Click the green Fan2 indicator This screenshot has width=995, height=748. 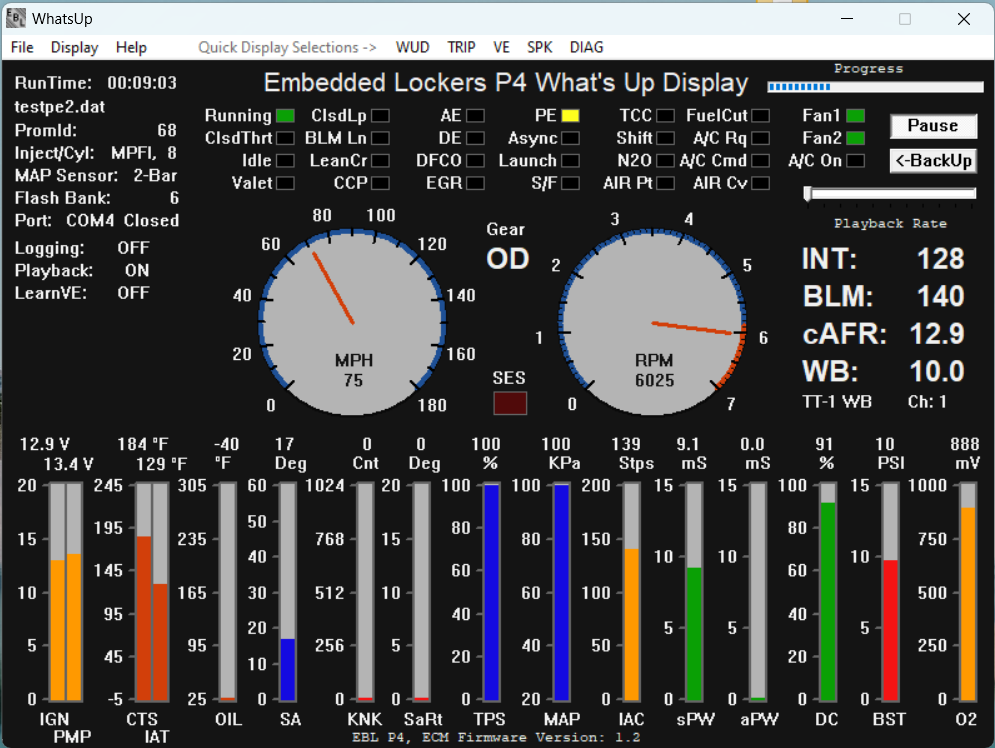855,138
